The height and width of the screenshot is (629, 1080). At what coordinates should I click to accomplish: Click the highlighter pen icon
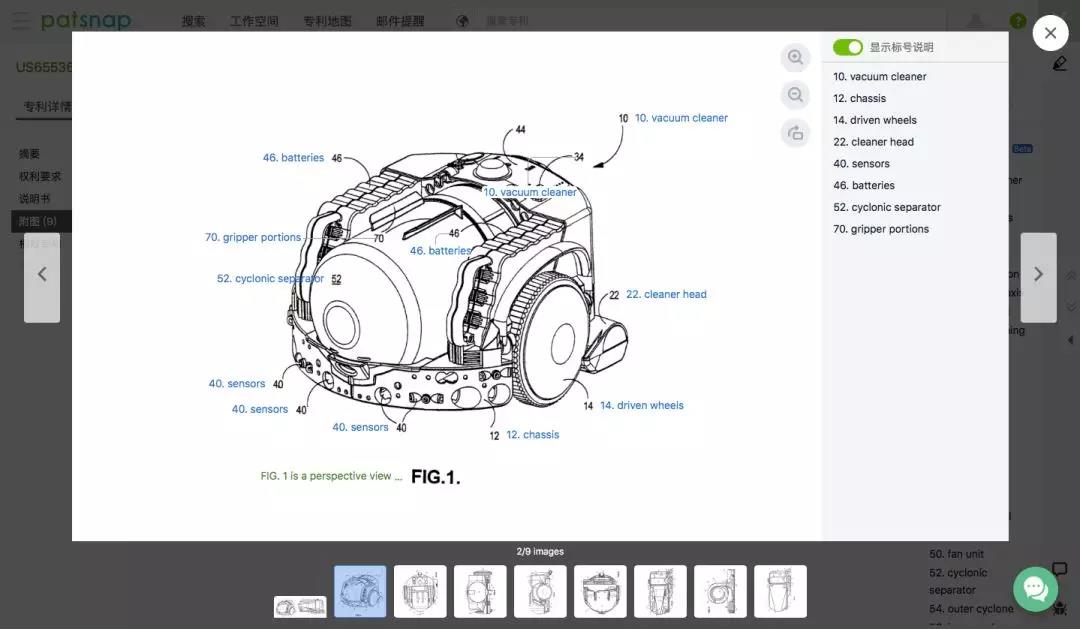1060,64
